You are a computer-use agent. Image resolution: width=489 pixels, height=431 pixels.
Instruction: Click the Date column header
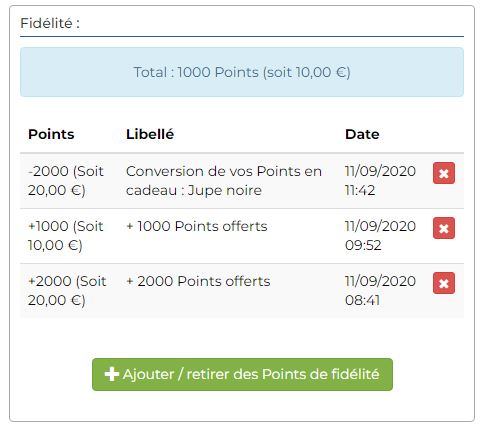click(x=362, y=134)
